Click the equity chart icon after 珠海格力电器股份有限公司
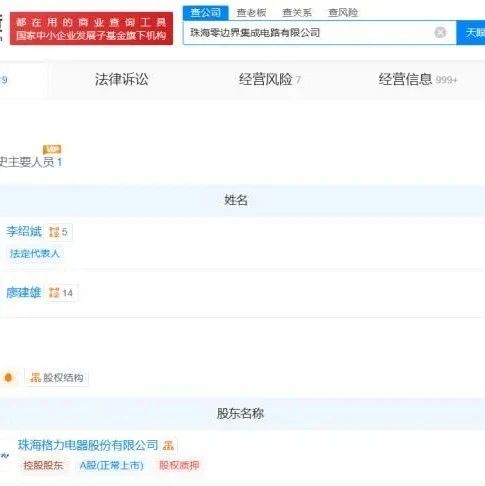The image size is (485, 486). point(168,445)
